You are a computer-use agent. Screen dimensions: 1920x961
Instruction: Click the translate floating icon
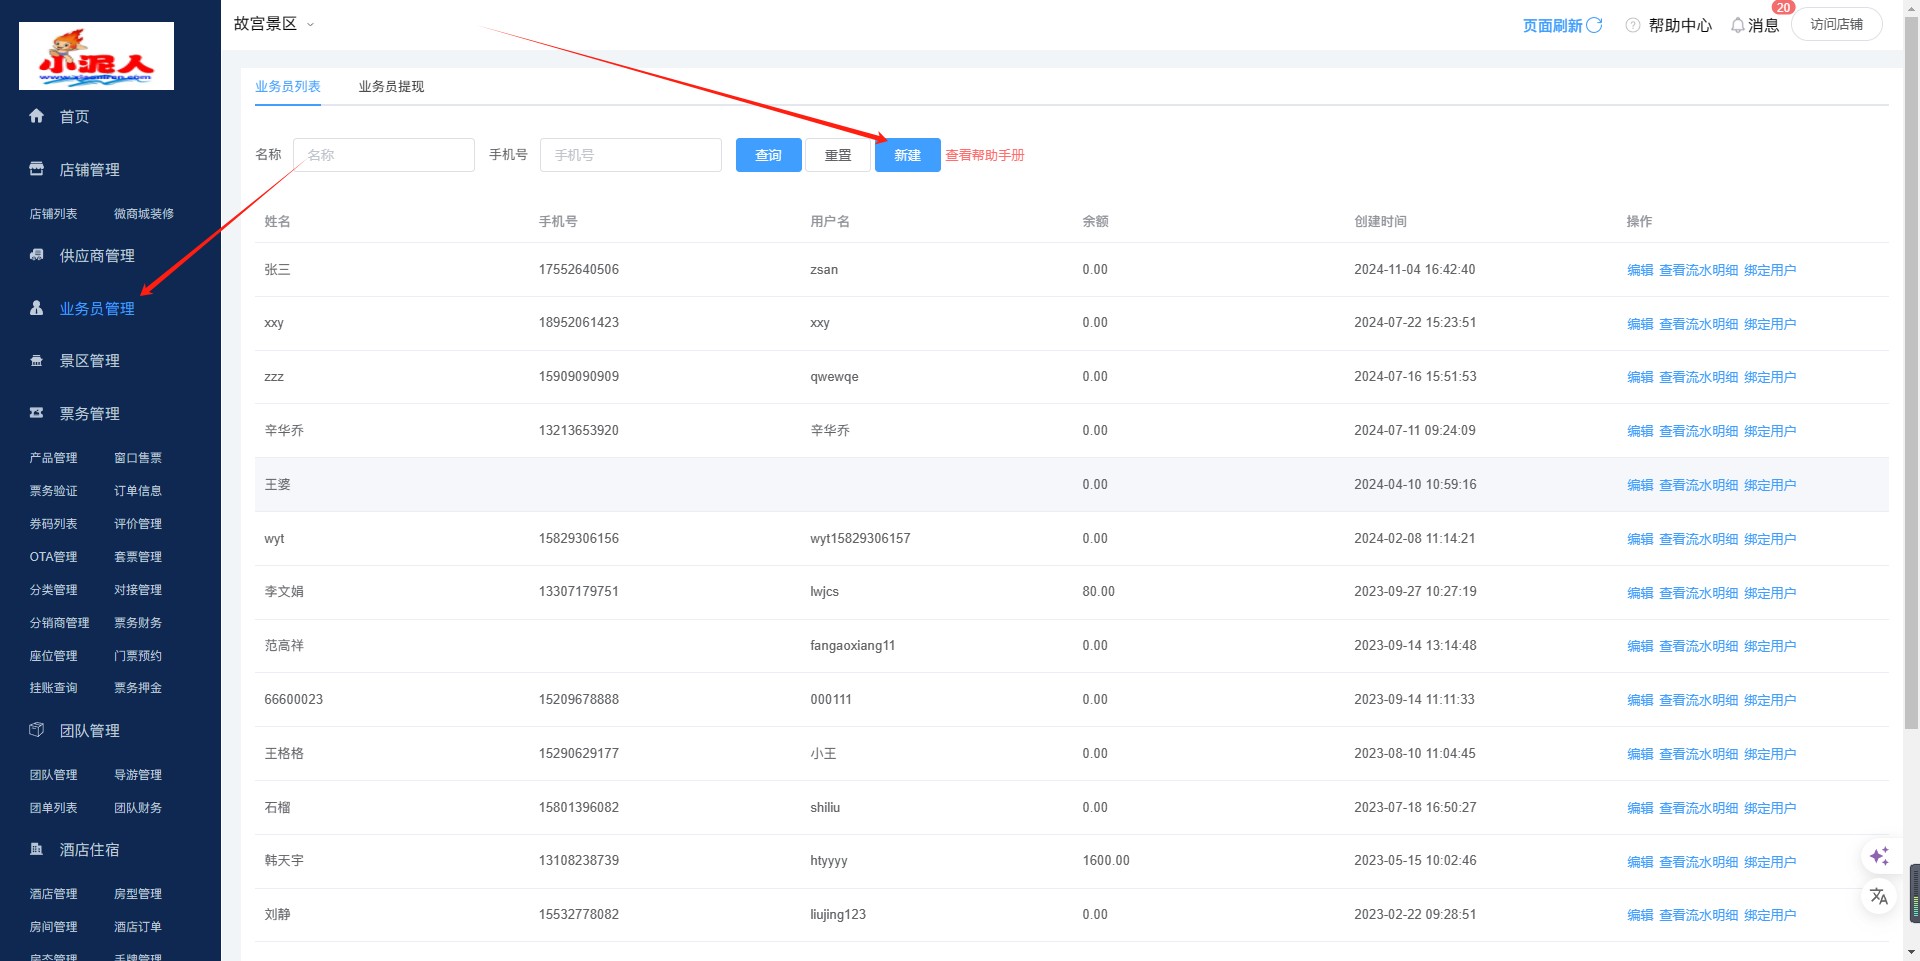pos(1879,896)
